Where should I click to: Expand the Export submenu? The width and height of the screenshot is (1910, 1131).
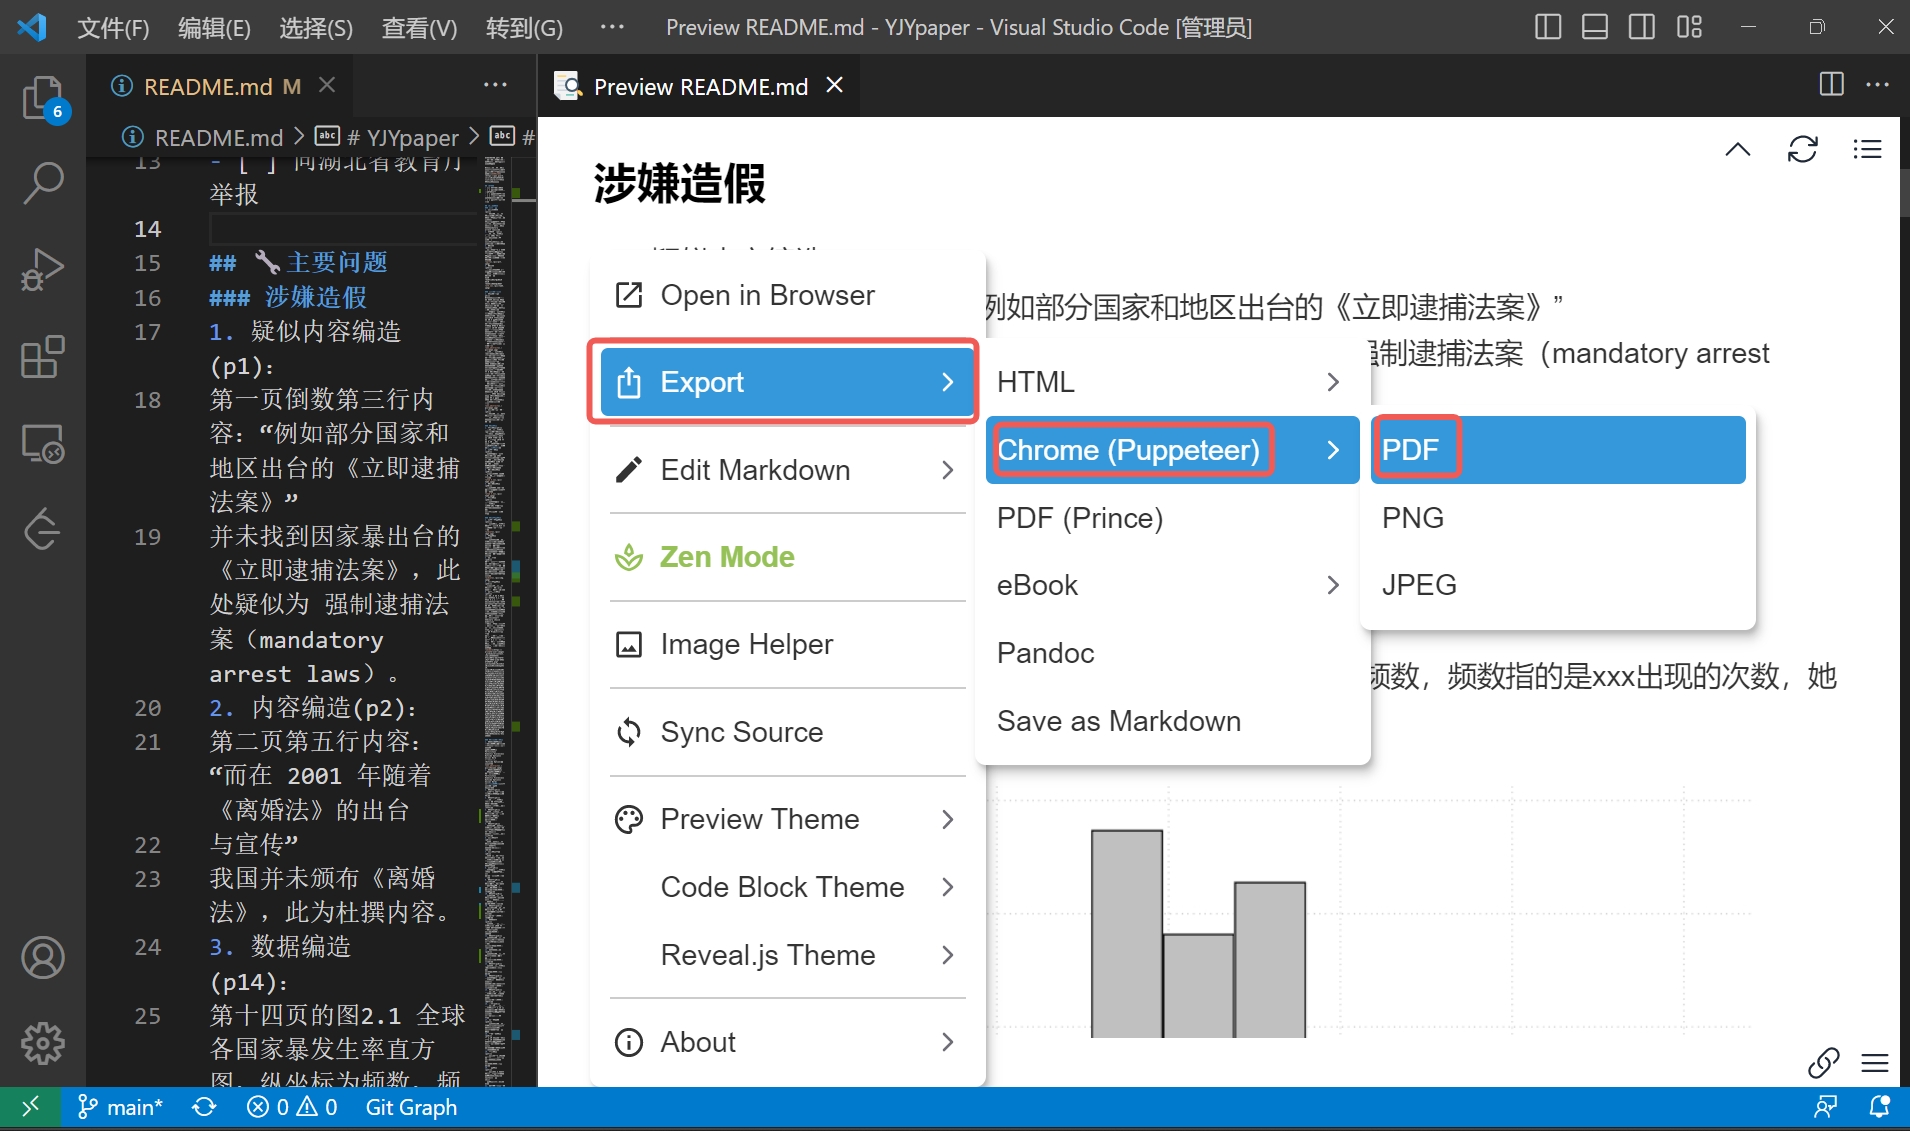tap(787, 382)
